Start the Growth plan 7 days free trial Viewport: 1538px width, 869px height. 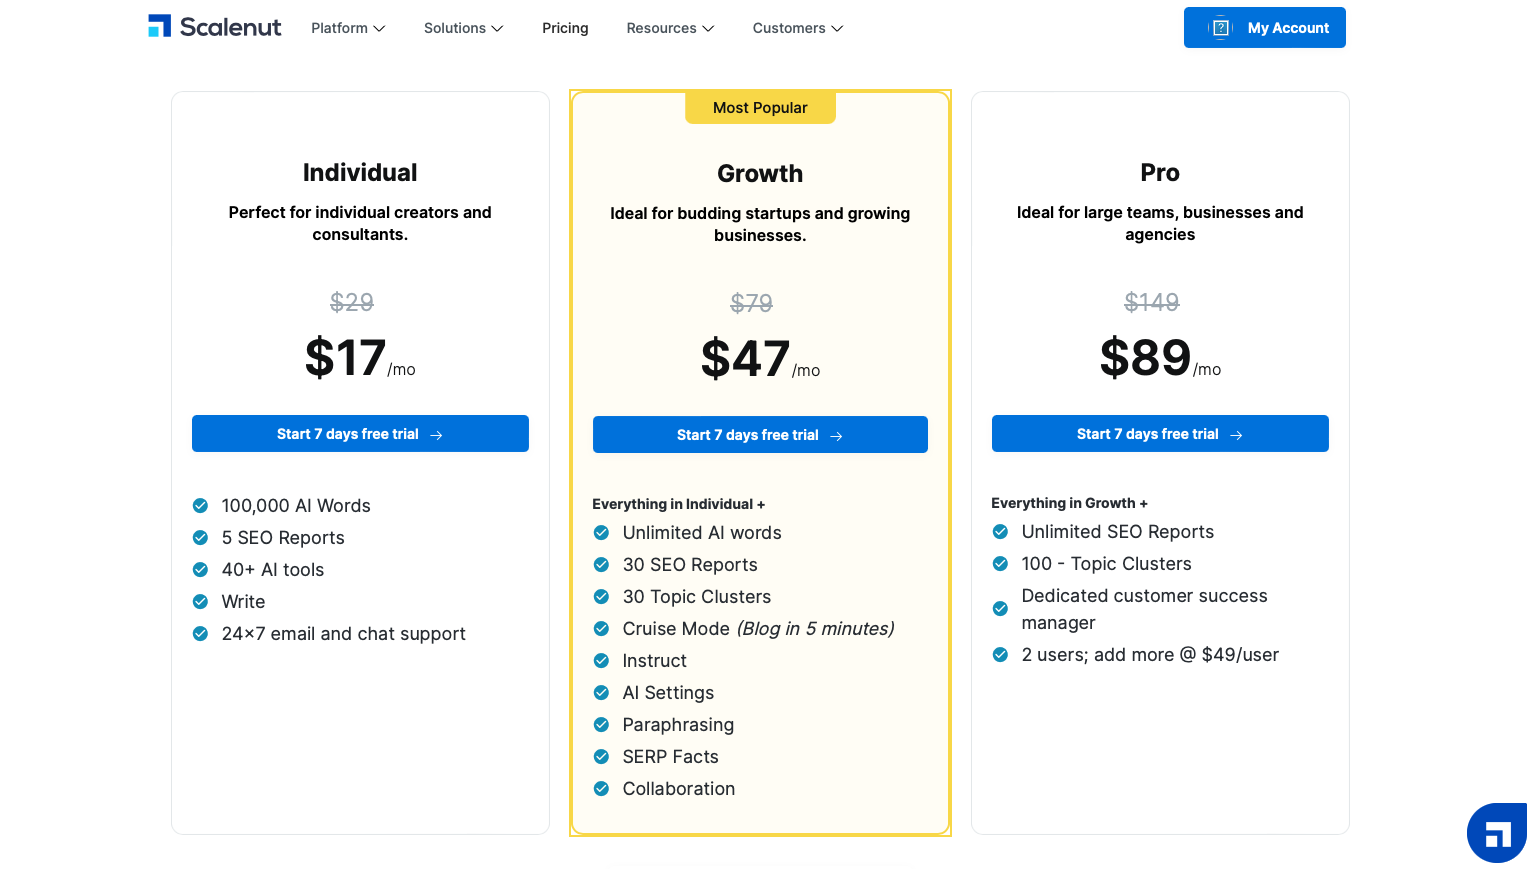pos(759,435)
